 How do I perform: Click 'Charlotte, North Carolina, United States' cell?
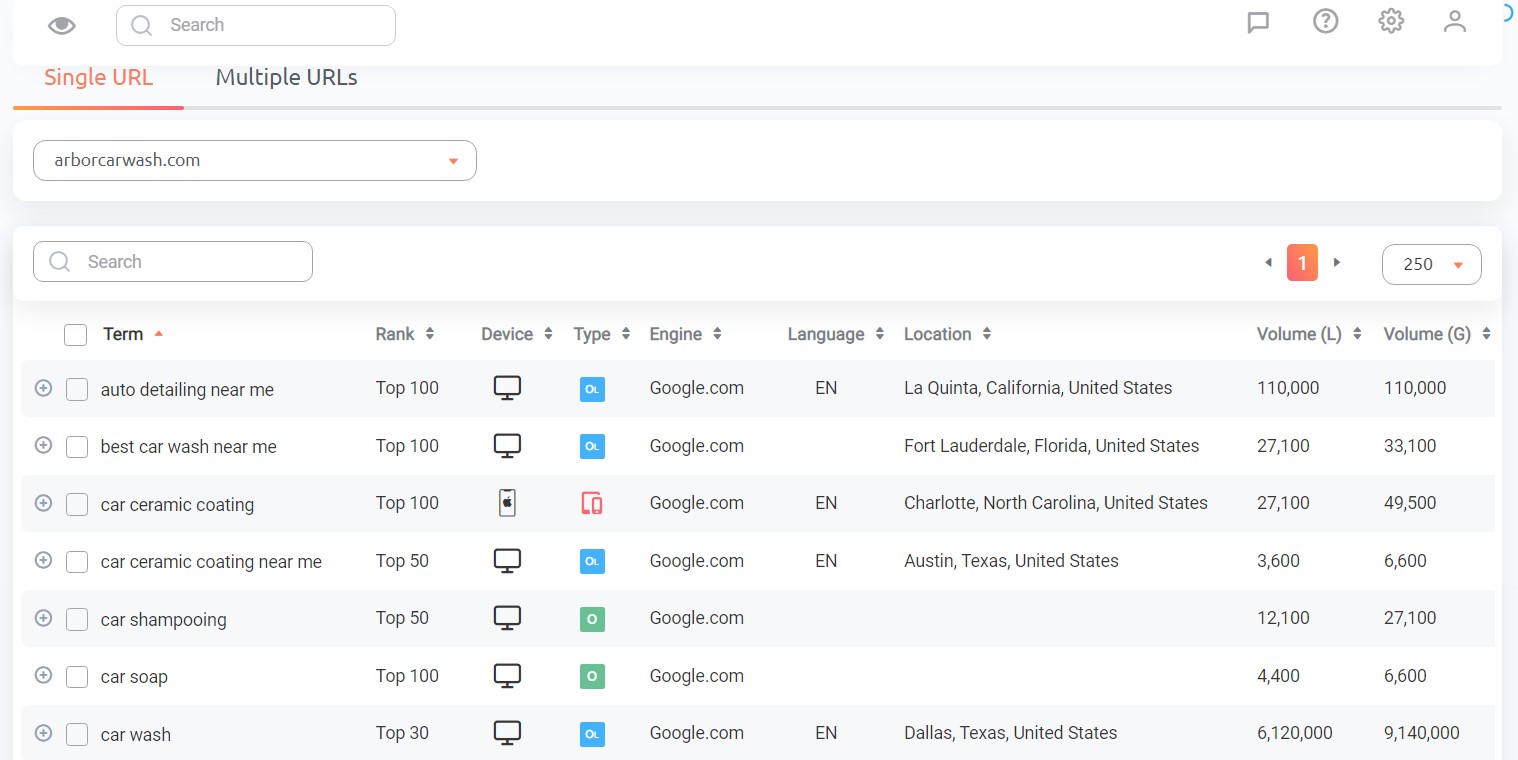(1056, 503)
